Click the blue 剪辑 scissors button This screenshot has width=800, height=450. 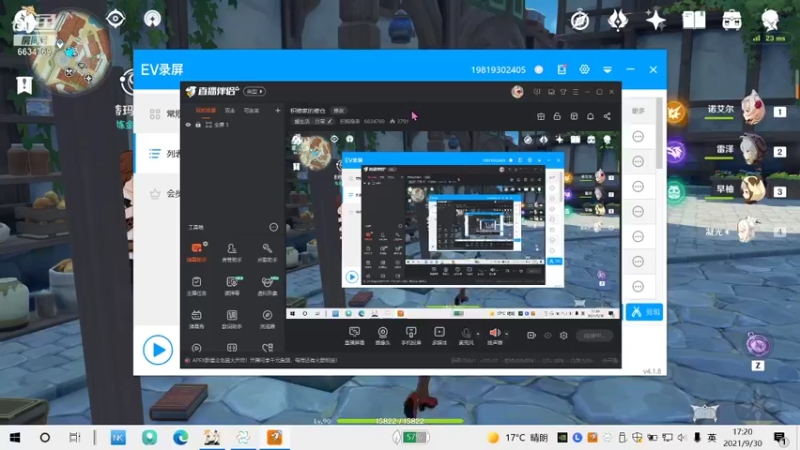644,312
